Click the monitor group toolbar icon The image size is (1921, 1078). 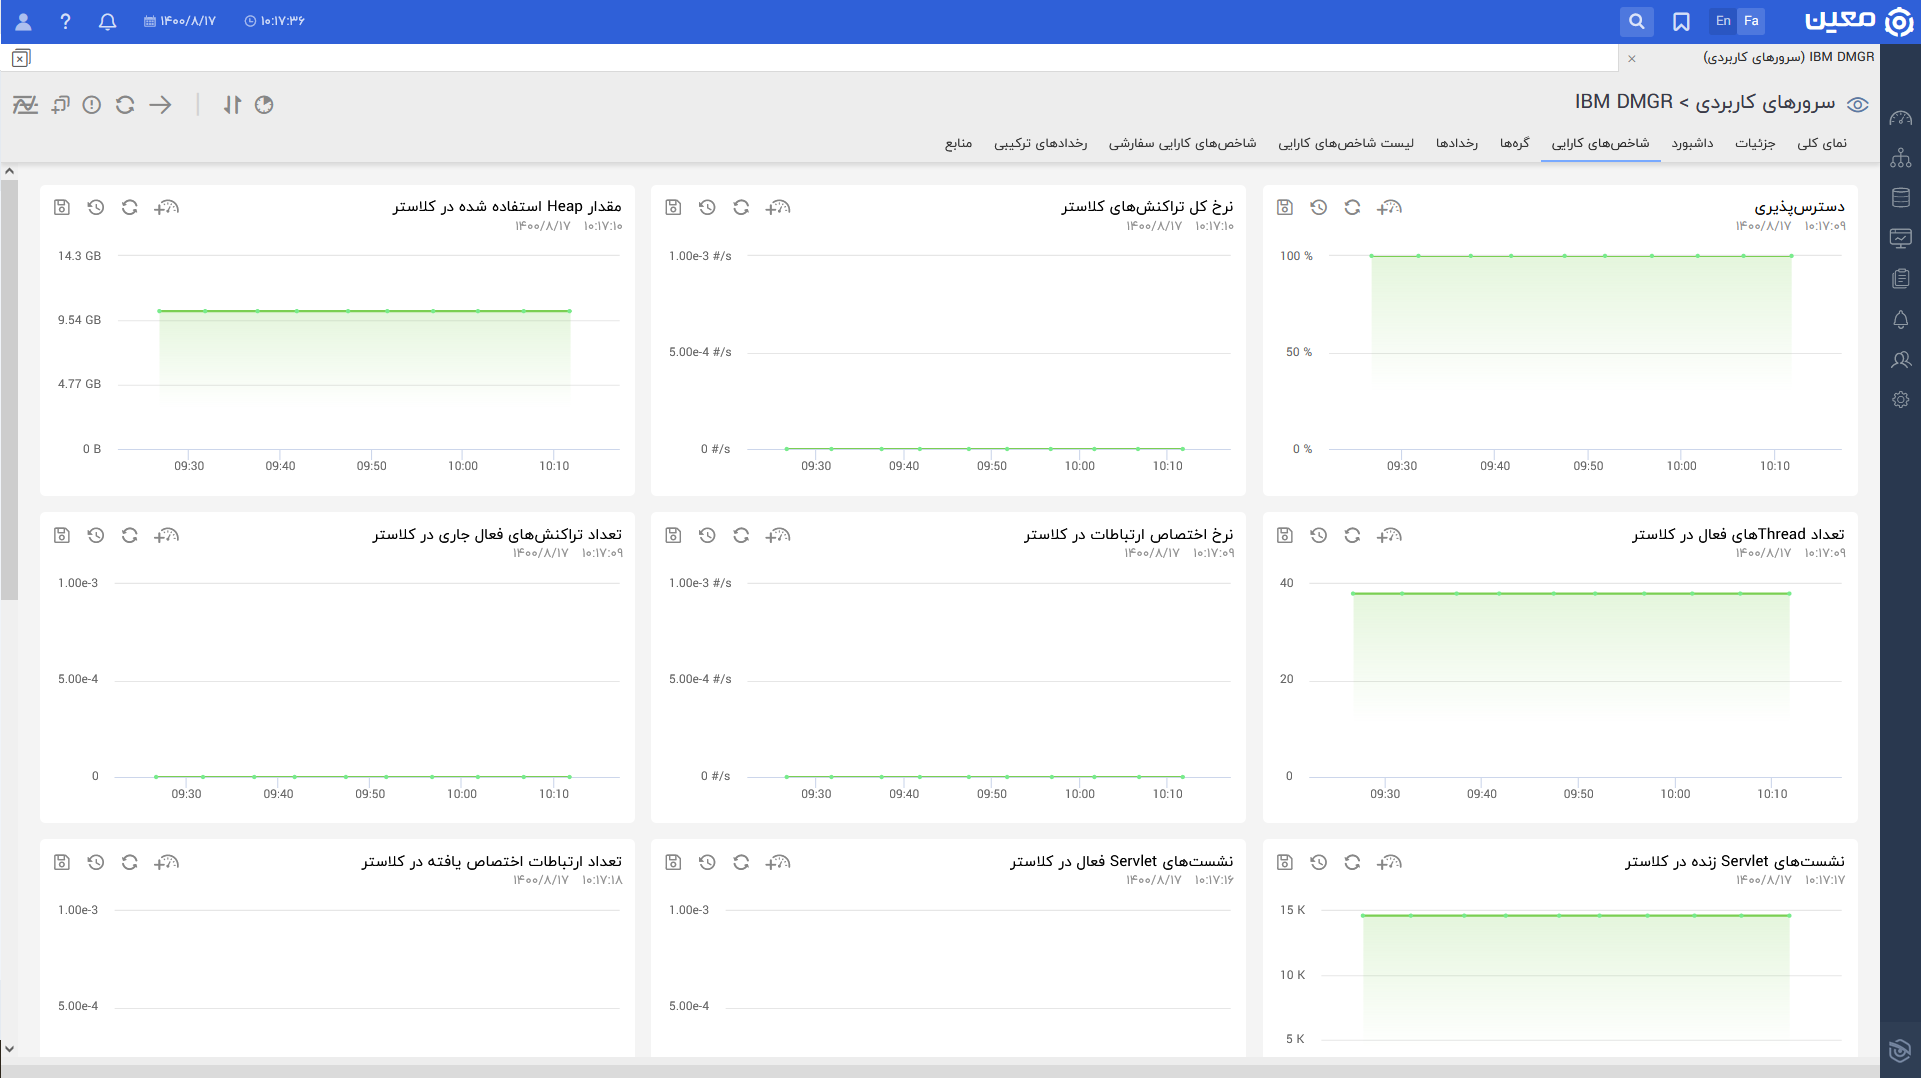point(61,105)
